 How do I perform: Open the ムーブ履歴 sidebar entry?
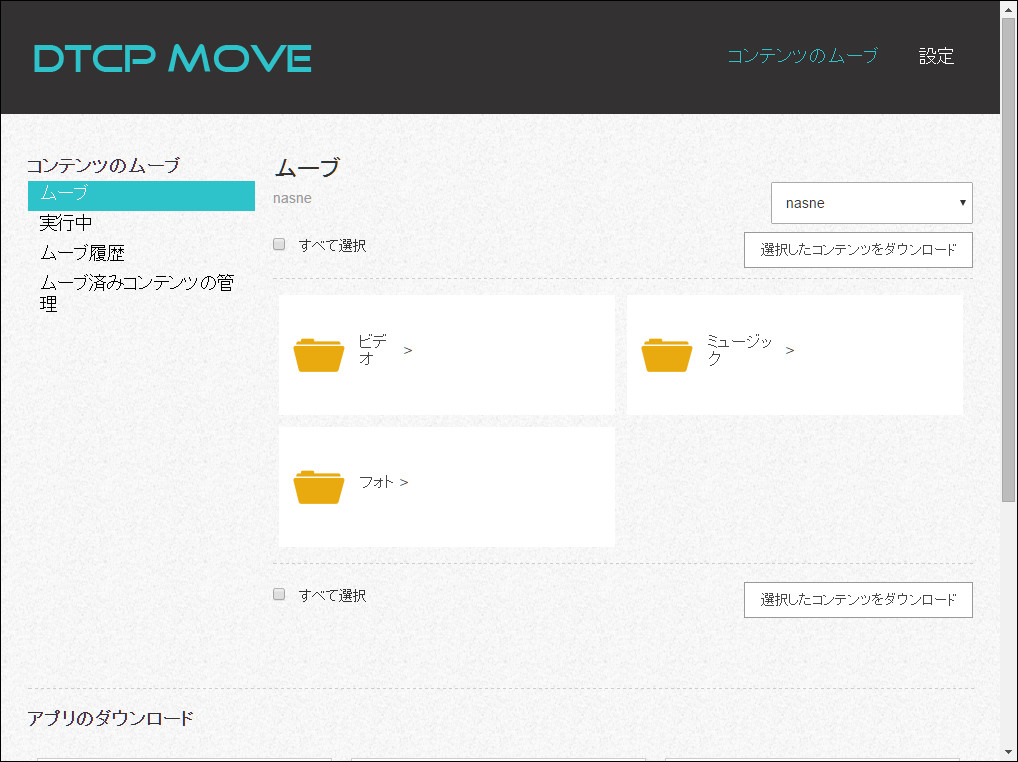point(76,252)
